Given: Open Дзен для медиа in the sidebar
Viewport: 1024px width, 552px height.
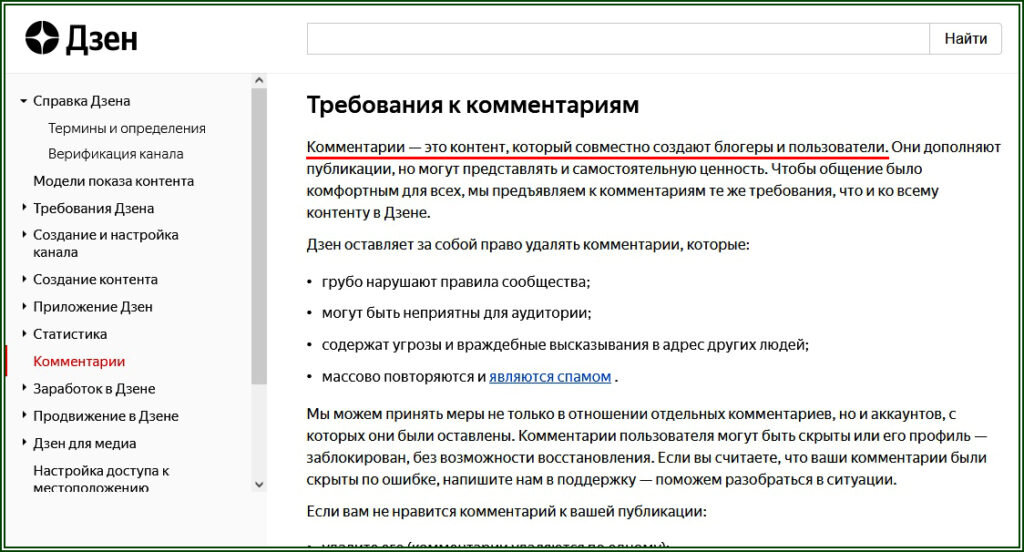Looking at the screenshot, I should pyautogui.click(x=85, y=444).
